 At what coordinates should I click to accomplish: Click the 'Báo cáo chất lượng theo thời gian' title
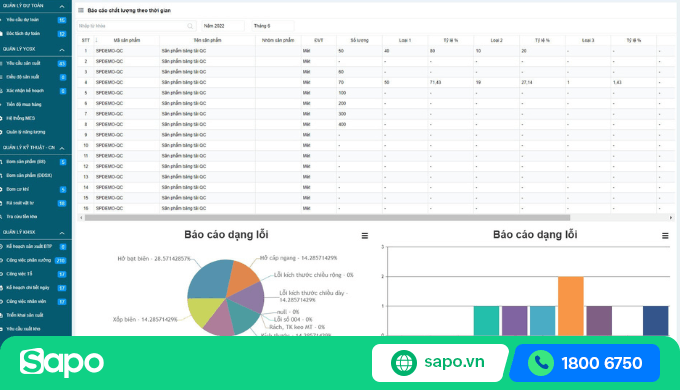129,10
